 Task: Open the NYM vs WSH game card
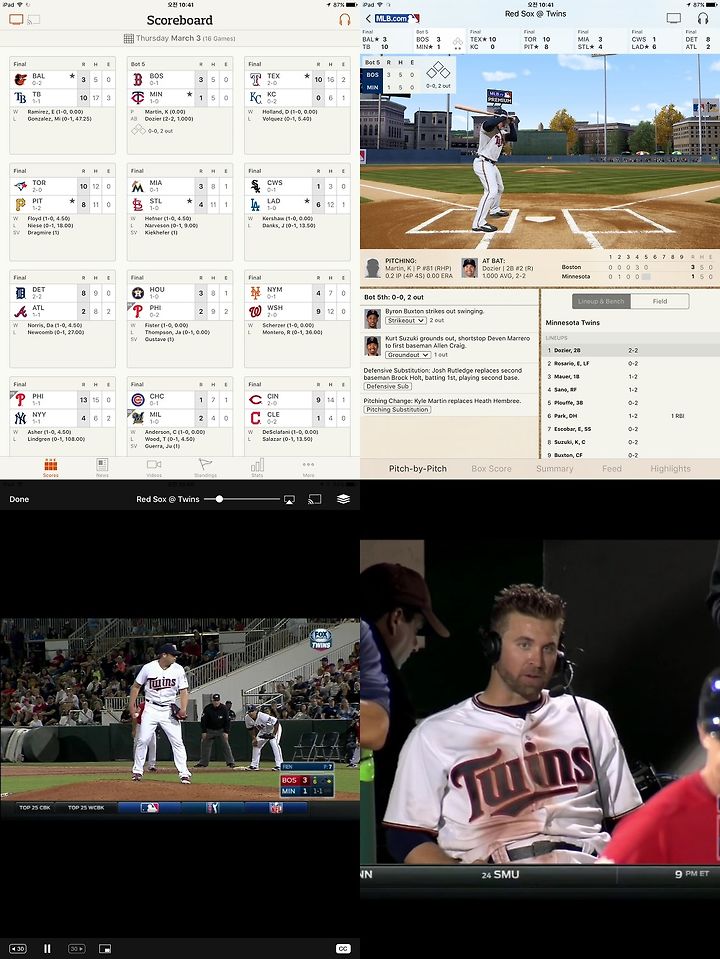click(297, 319)
